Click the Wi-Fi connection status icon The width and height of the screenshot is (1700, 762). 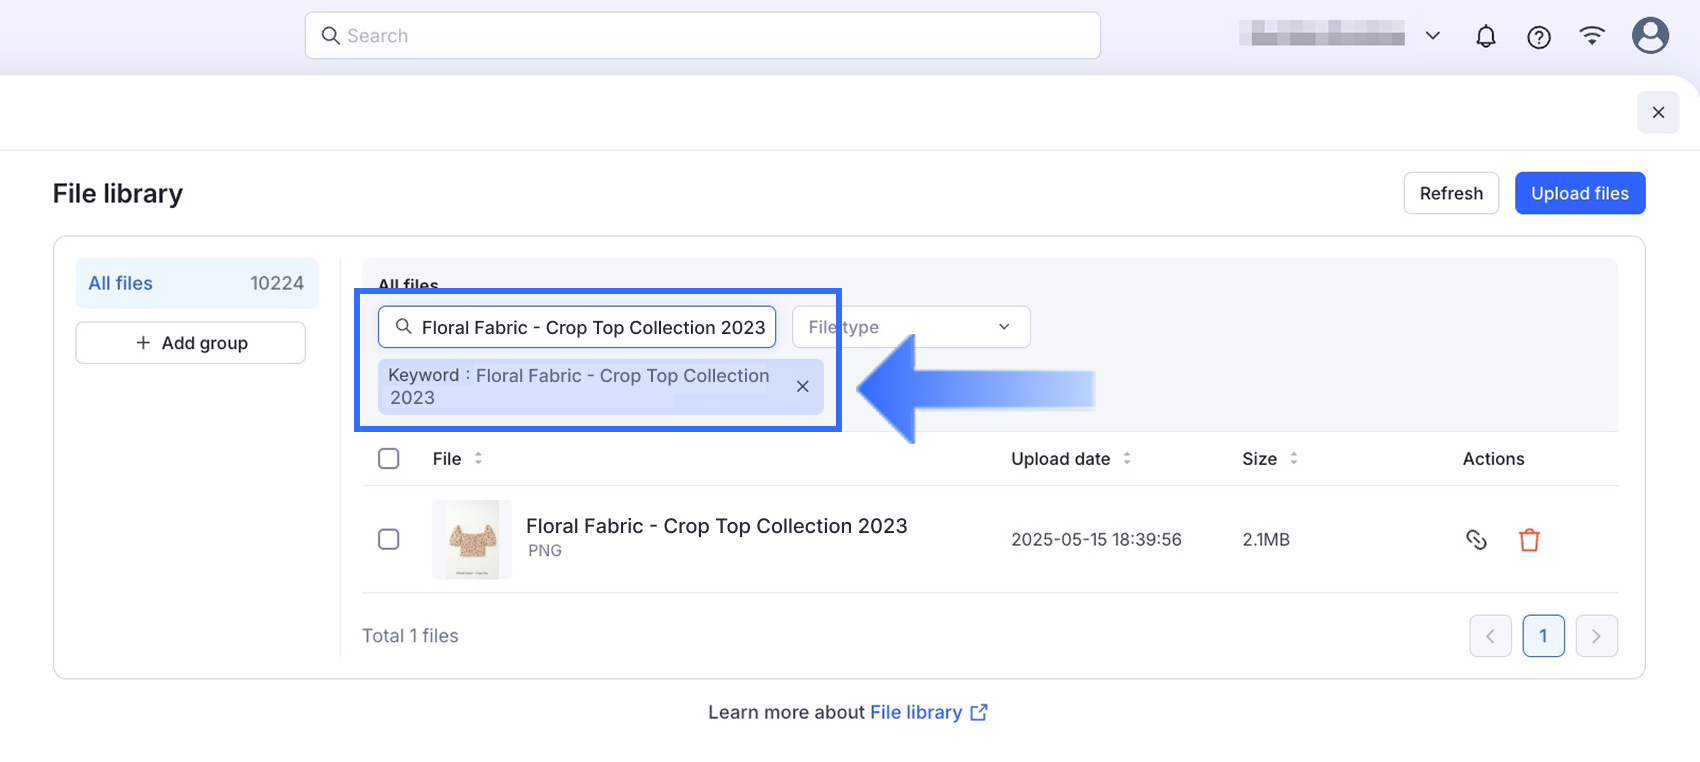(1592, 36)
